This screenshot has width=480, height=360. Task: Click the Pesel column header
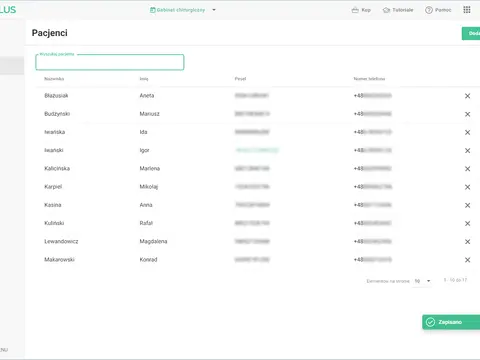pyautogui.click(x=240, y=79)
